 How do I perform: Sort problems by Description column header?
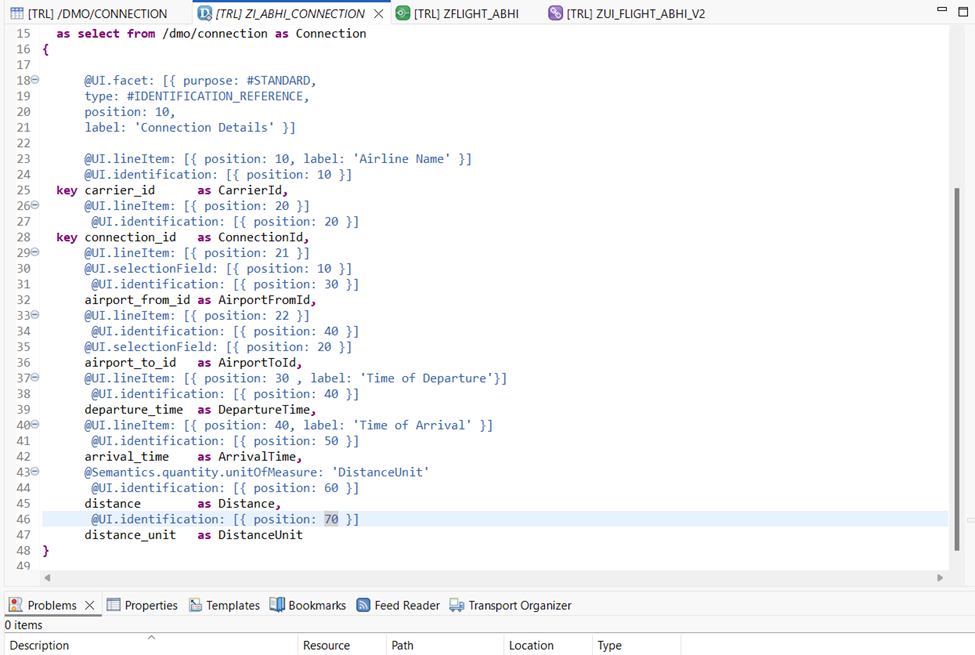click(x=40, y=645)
